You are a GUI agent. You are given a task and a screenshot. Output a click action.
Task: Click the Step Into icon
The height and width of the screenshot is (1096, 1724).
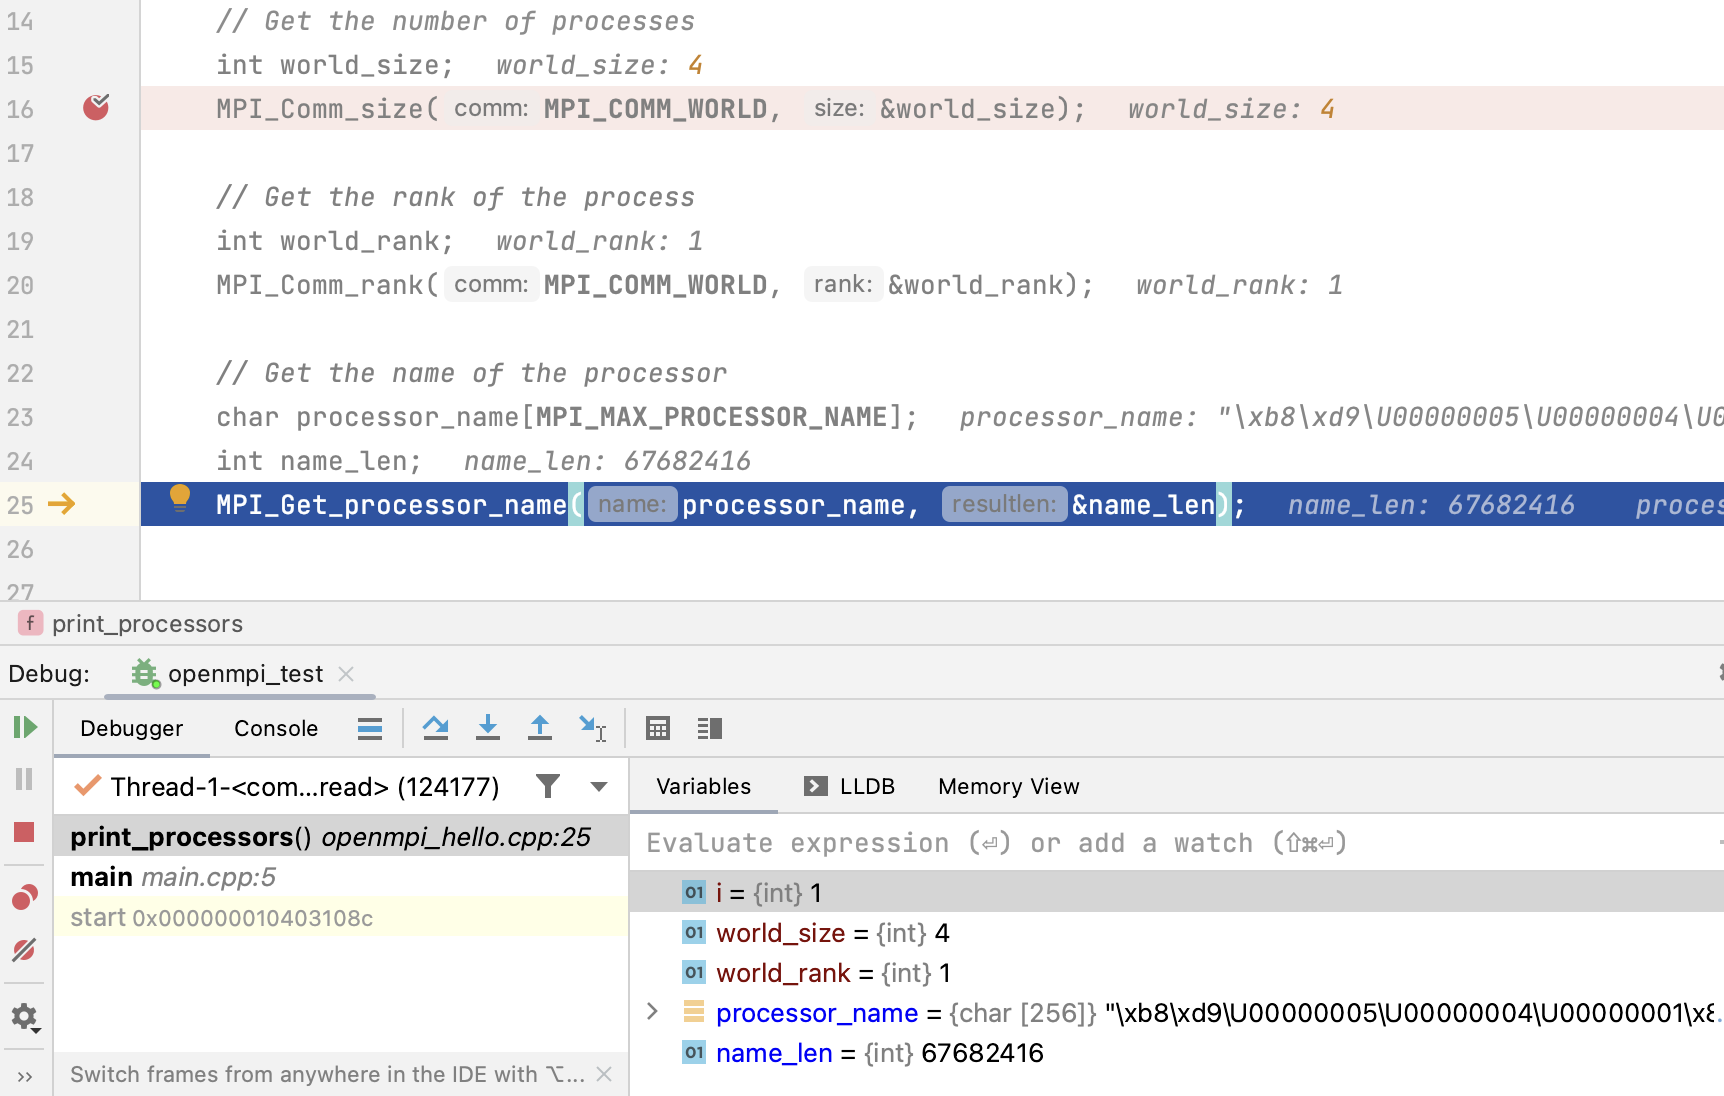(488, 728)
